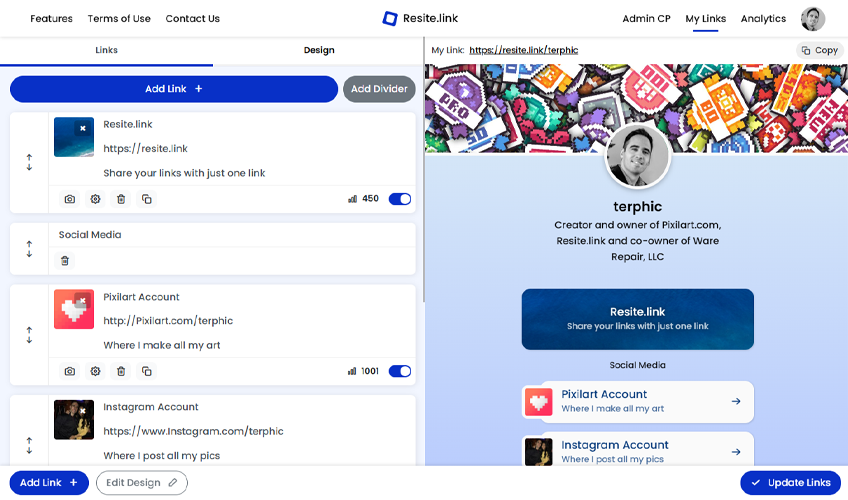Open settings gear on Pixilart Account card
This screenshot has width=848, height=500.
point(95,371)
